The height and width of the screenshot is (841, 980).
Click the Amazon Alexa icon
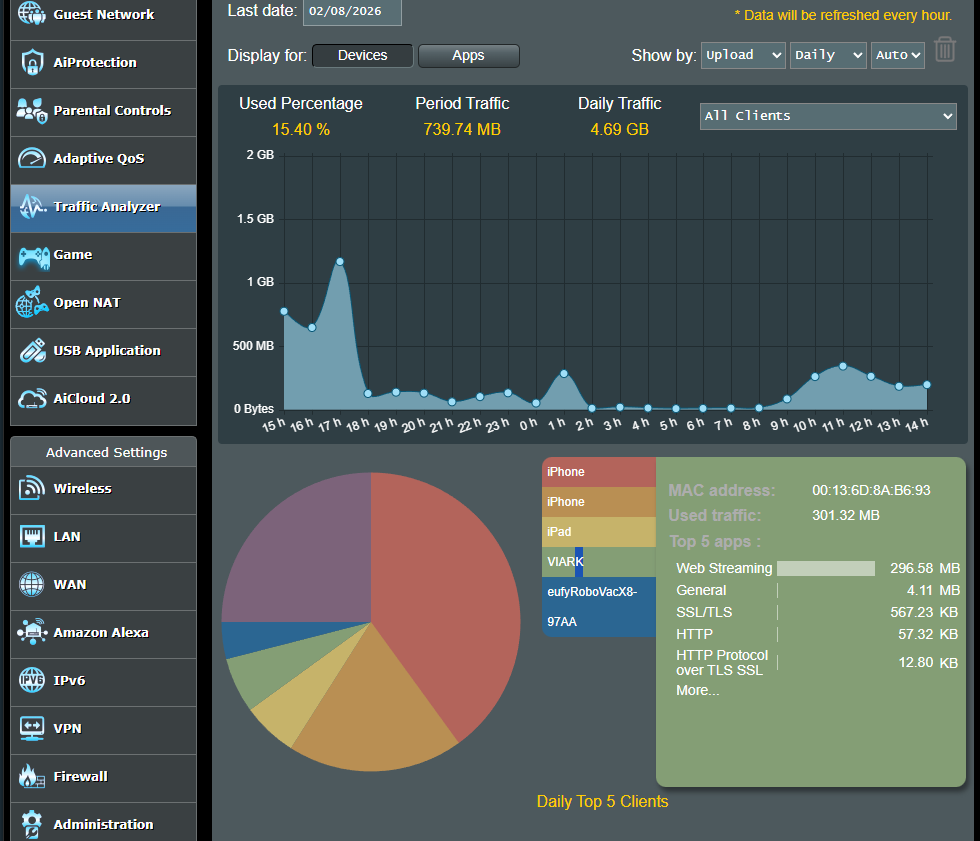pos(32,632)
